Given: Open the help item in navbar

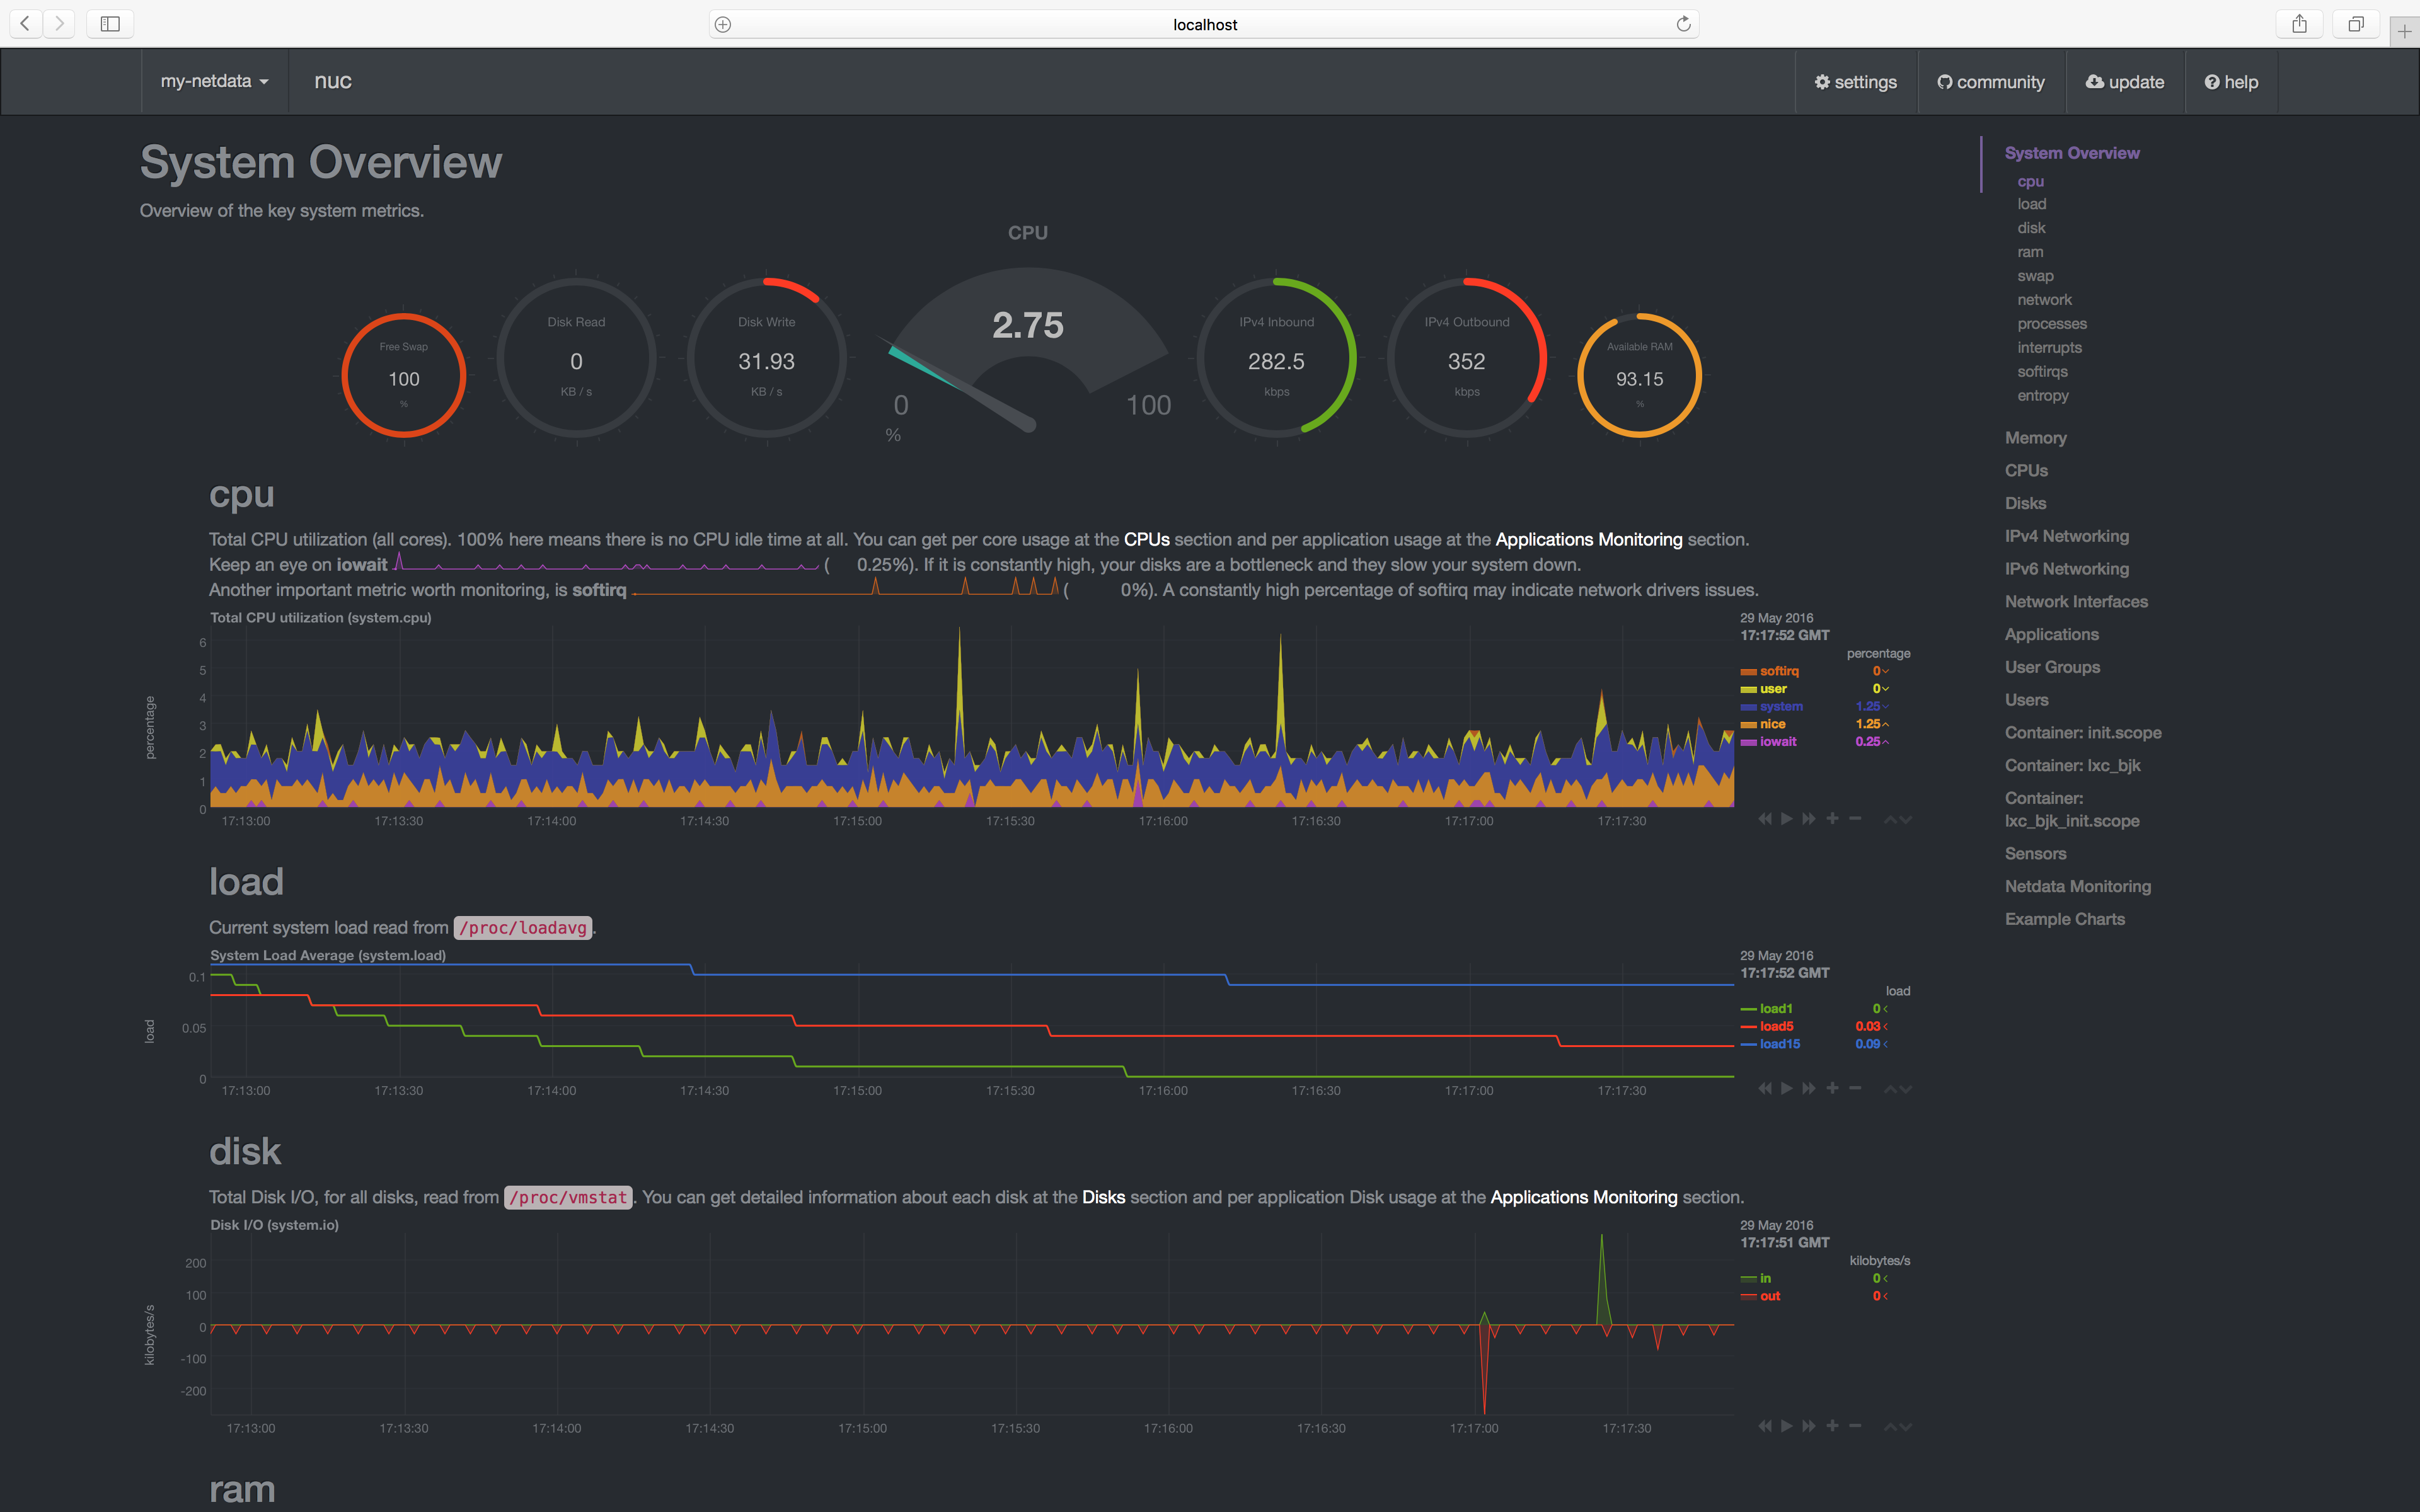Looking at the screenshot, I should (2231, 82).
